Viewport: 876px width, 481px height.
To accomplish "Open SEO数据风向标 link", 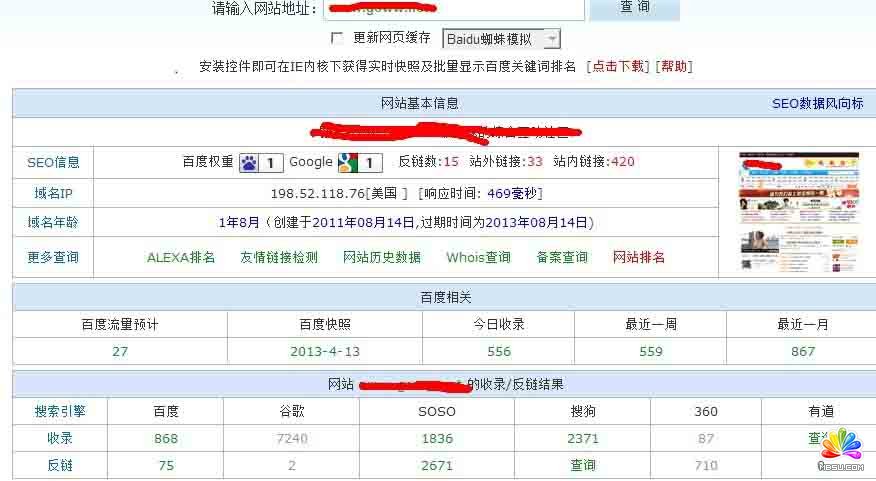I will tap(817, 103).
